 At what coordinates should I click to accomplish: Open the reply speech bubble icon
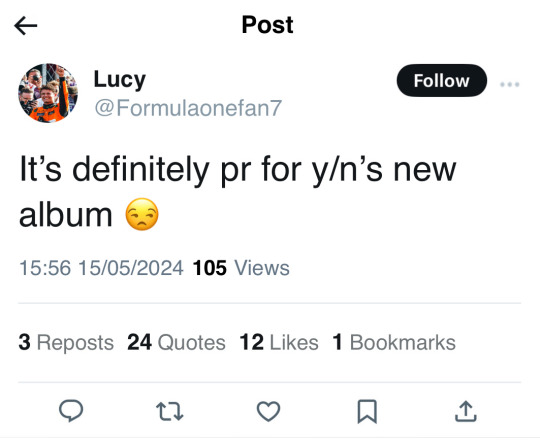pos(71,411)
